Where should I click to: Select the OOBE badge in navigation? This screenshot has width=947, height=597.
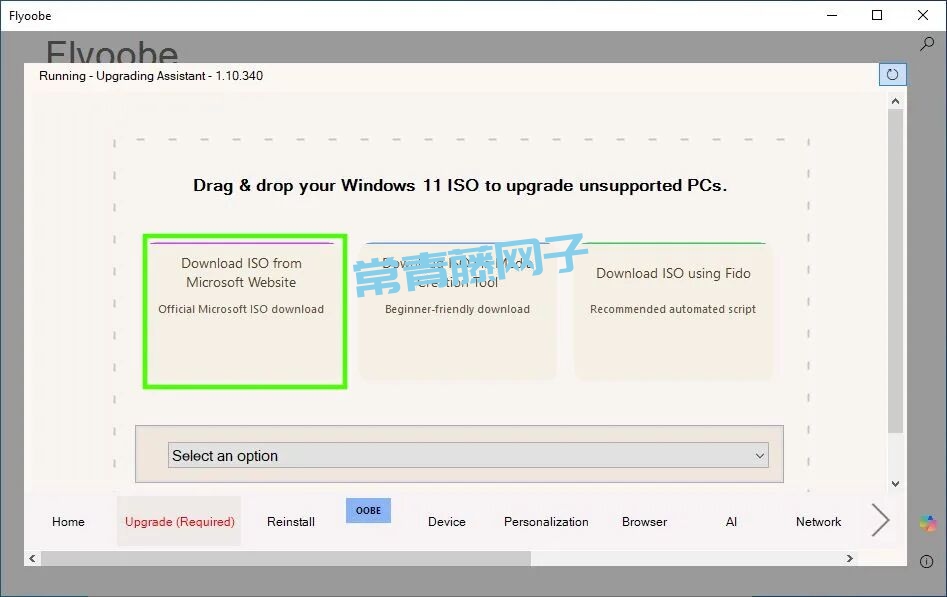pyautogui.click(x=368, y=510)
